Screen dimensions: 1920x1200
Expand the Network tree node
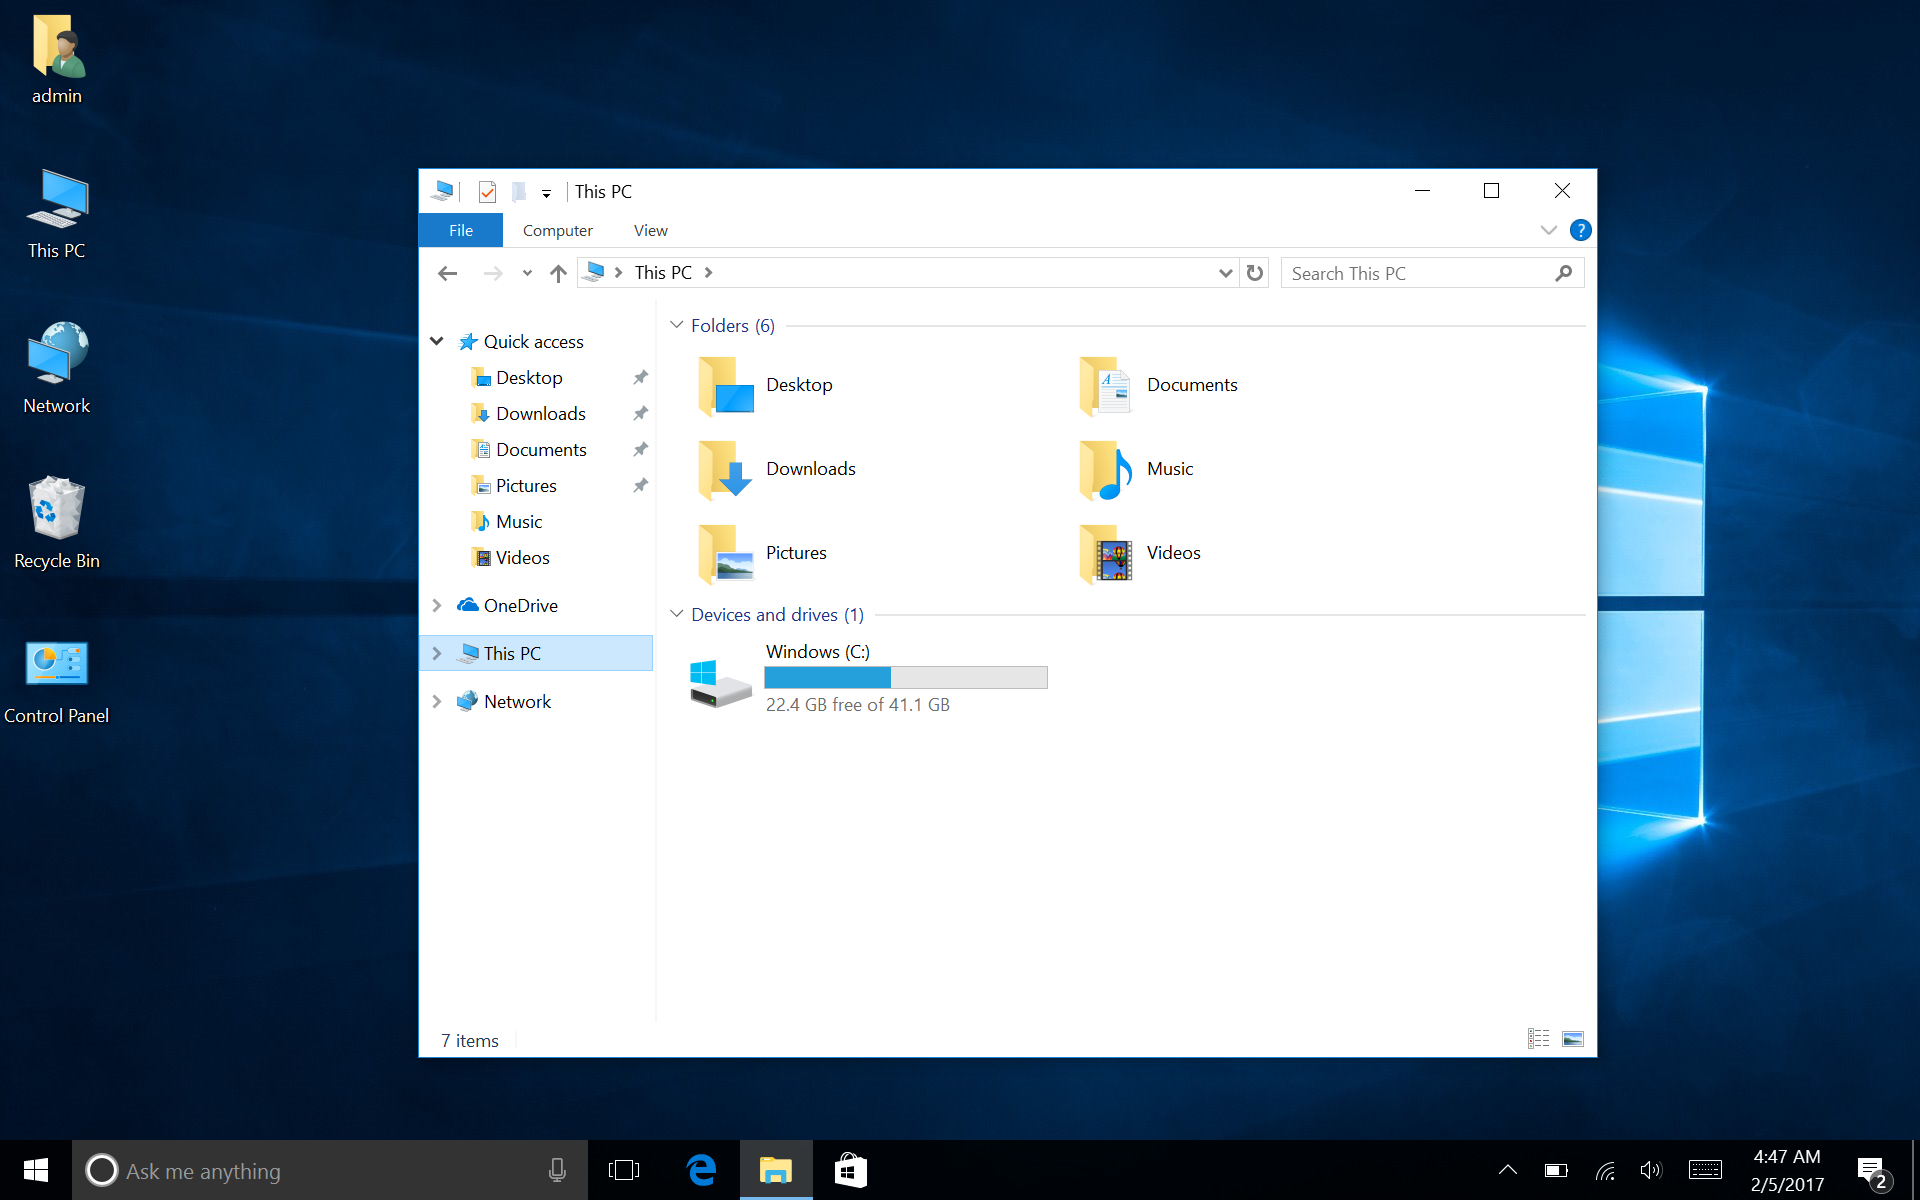(437, 701)
